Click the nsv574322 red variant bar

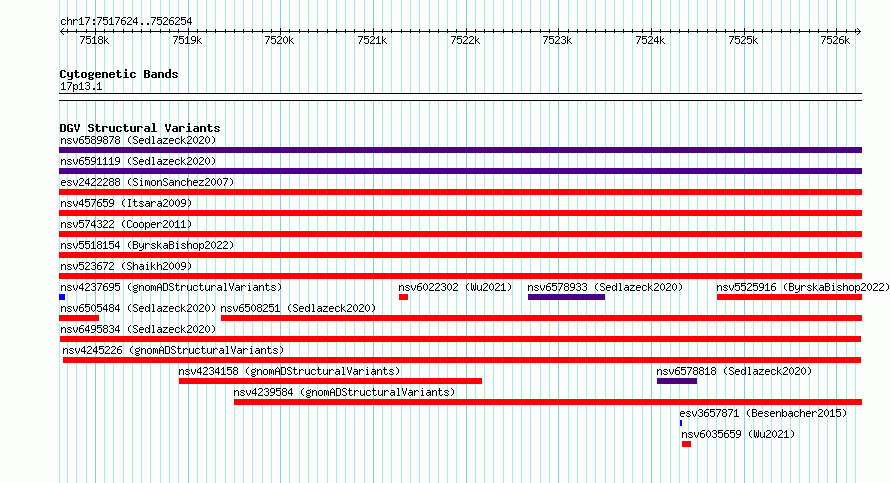(x=460, y=234)
